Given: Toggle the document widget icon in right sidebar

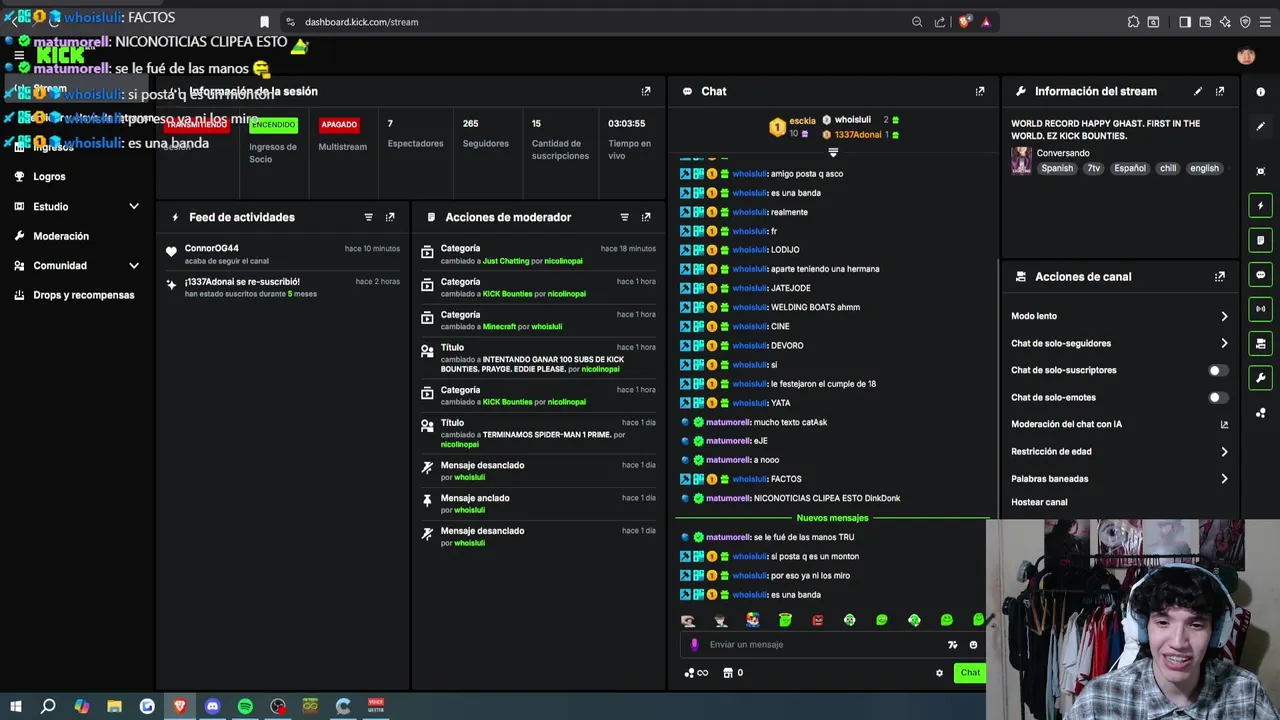Looking at the screenshot, I should [x=1260, y=240].
